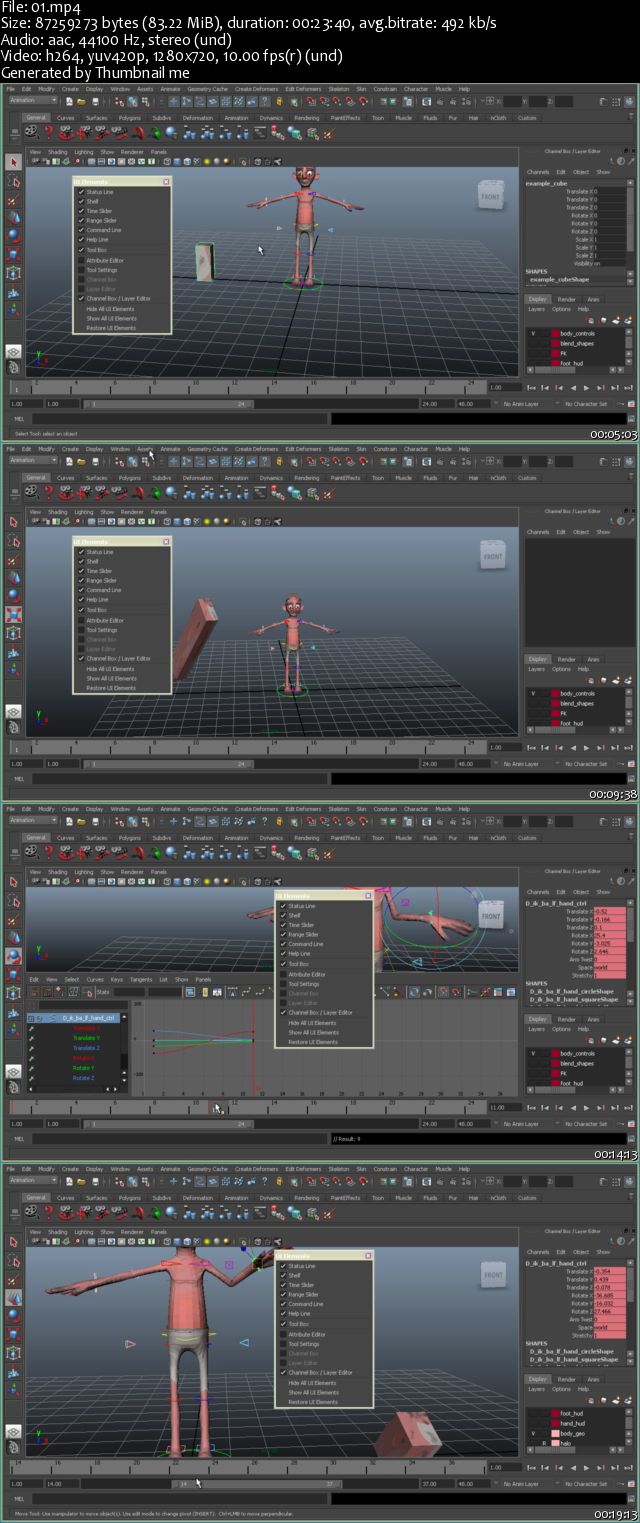
Task: Click film-reel shelf icon in 00:14:13 frame
Action: coord(33,851)
